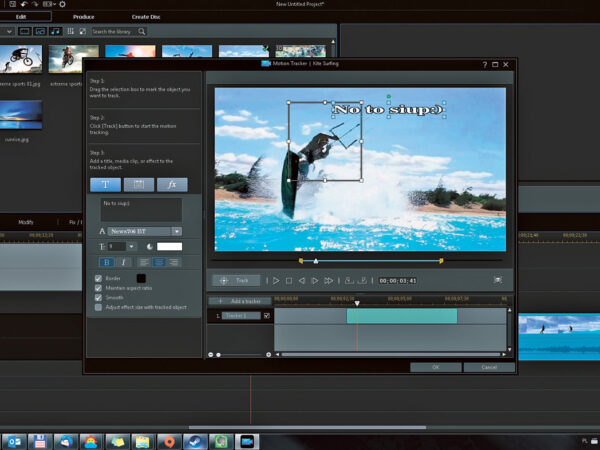600x450 pixels.
Task: Select the fx effect tool
Action: click(172, 185)
